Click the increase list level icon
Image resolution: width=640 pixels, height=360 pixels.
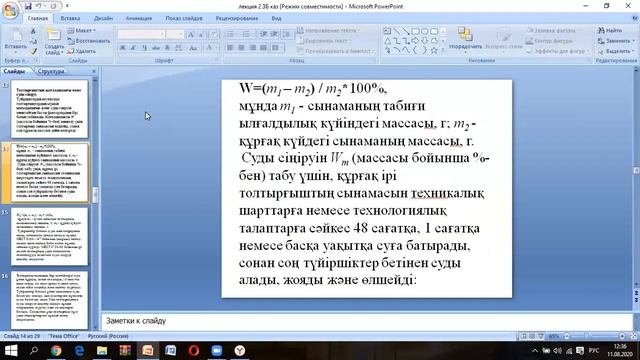tap(274, 34)
